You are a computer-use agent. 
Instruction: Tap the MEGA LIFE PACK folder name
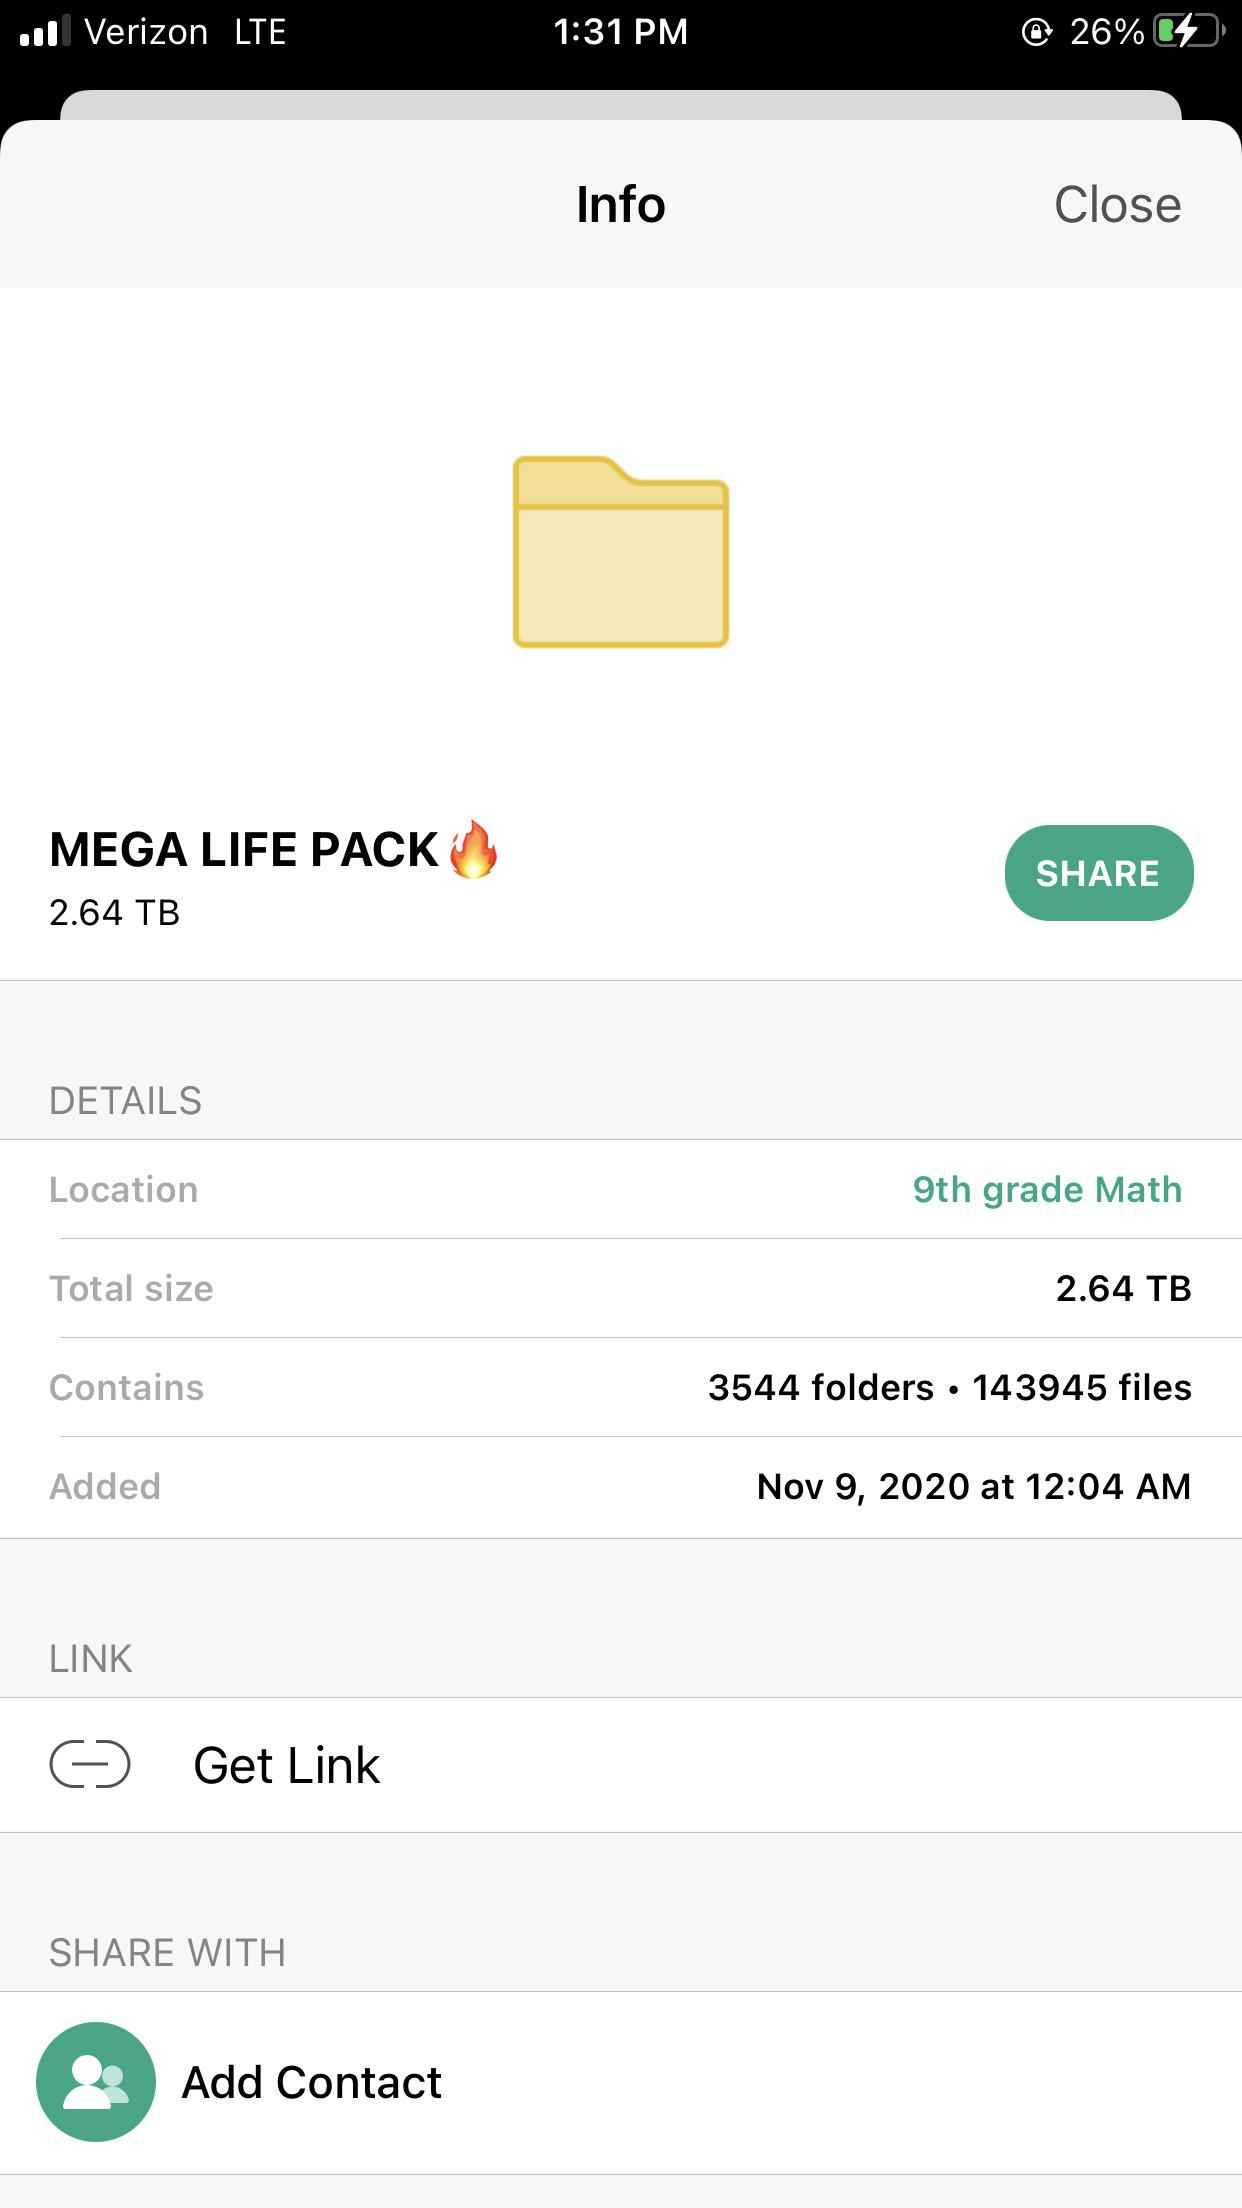click(244, 850)
